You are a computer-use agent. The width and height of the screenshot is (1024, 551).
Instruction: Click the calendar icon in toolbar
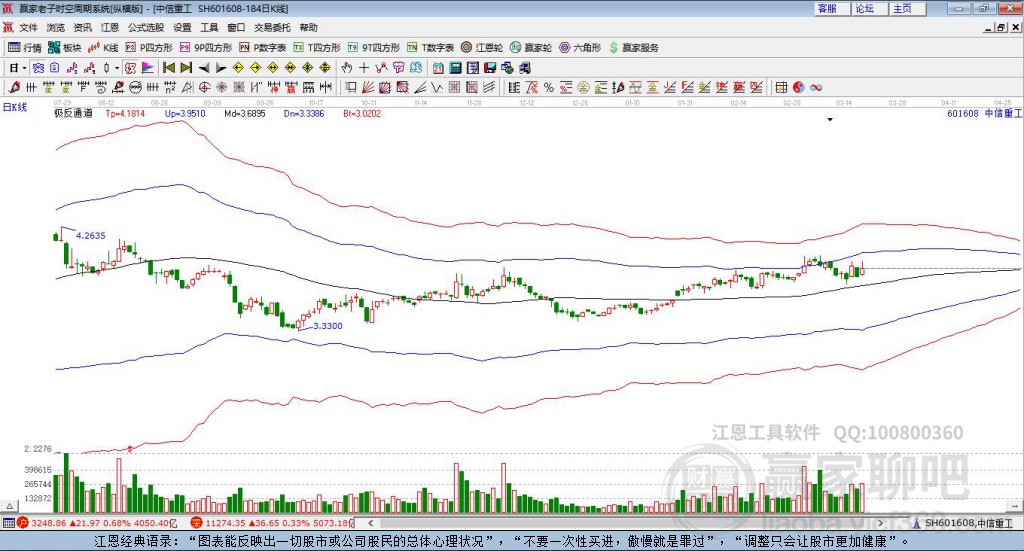438,68
